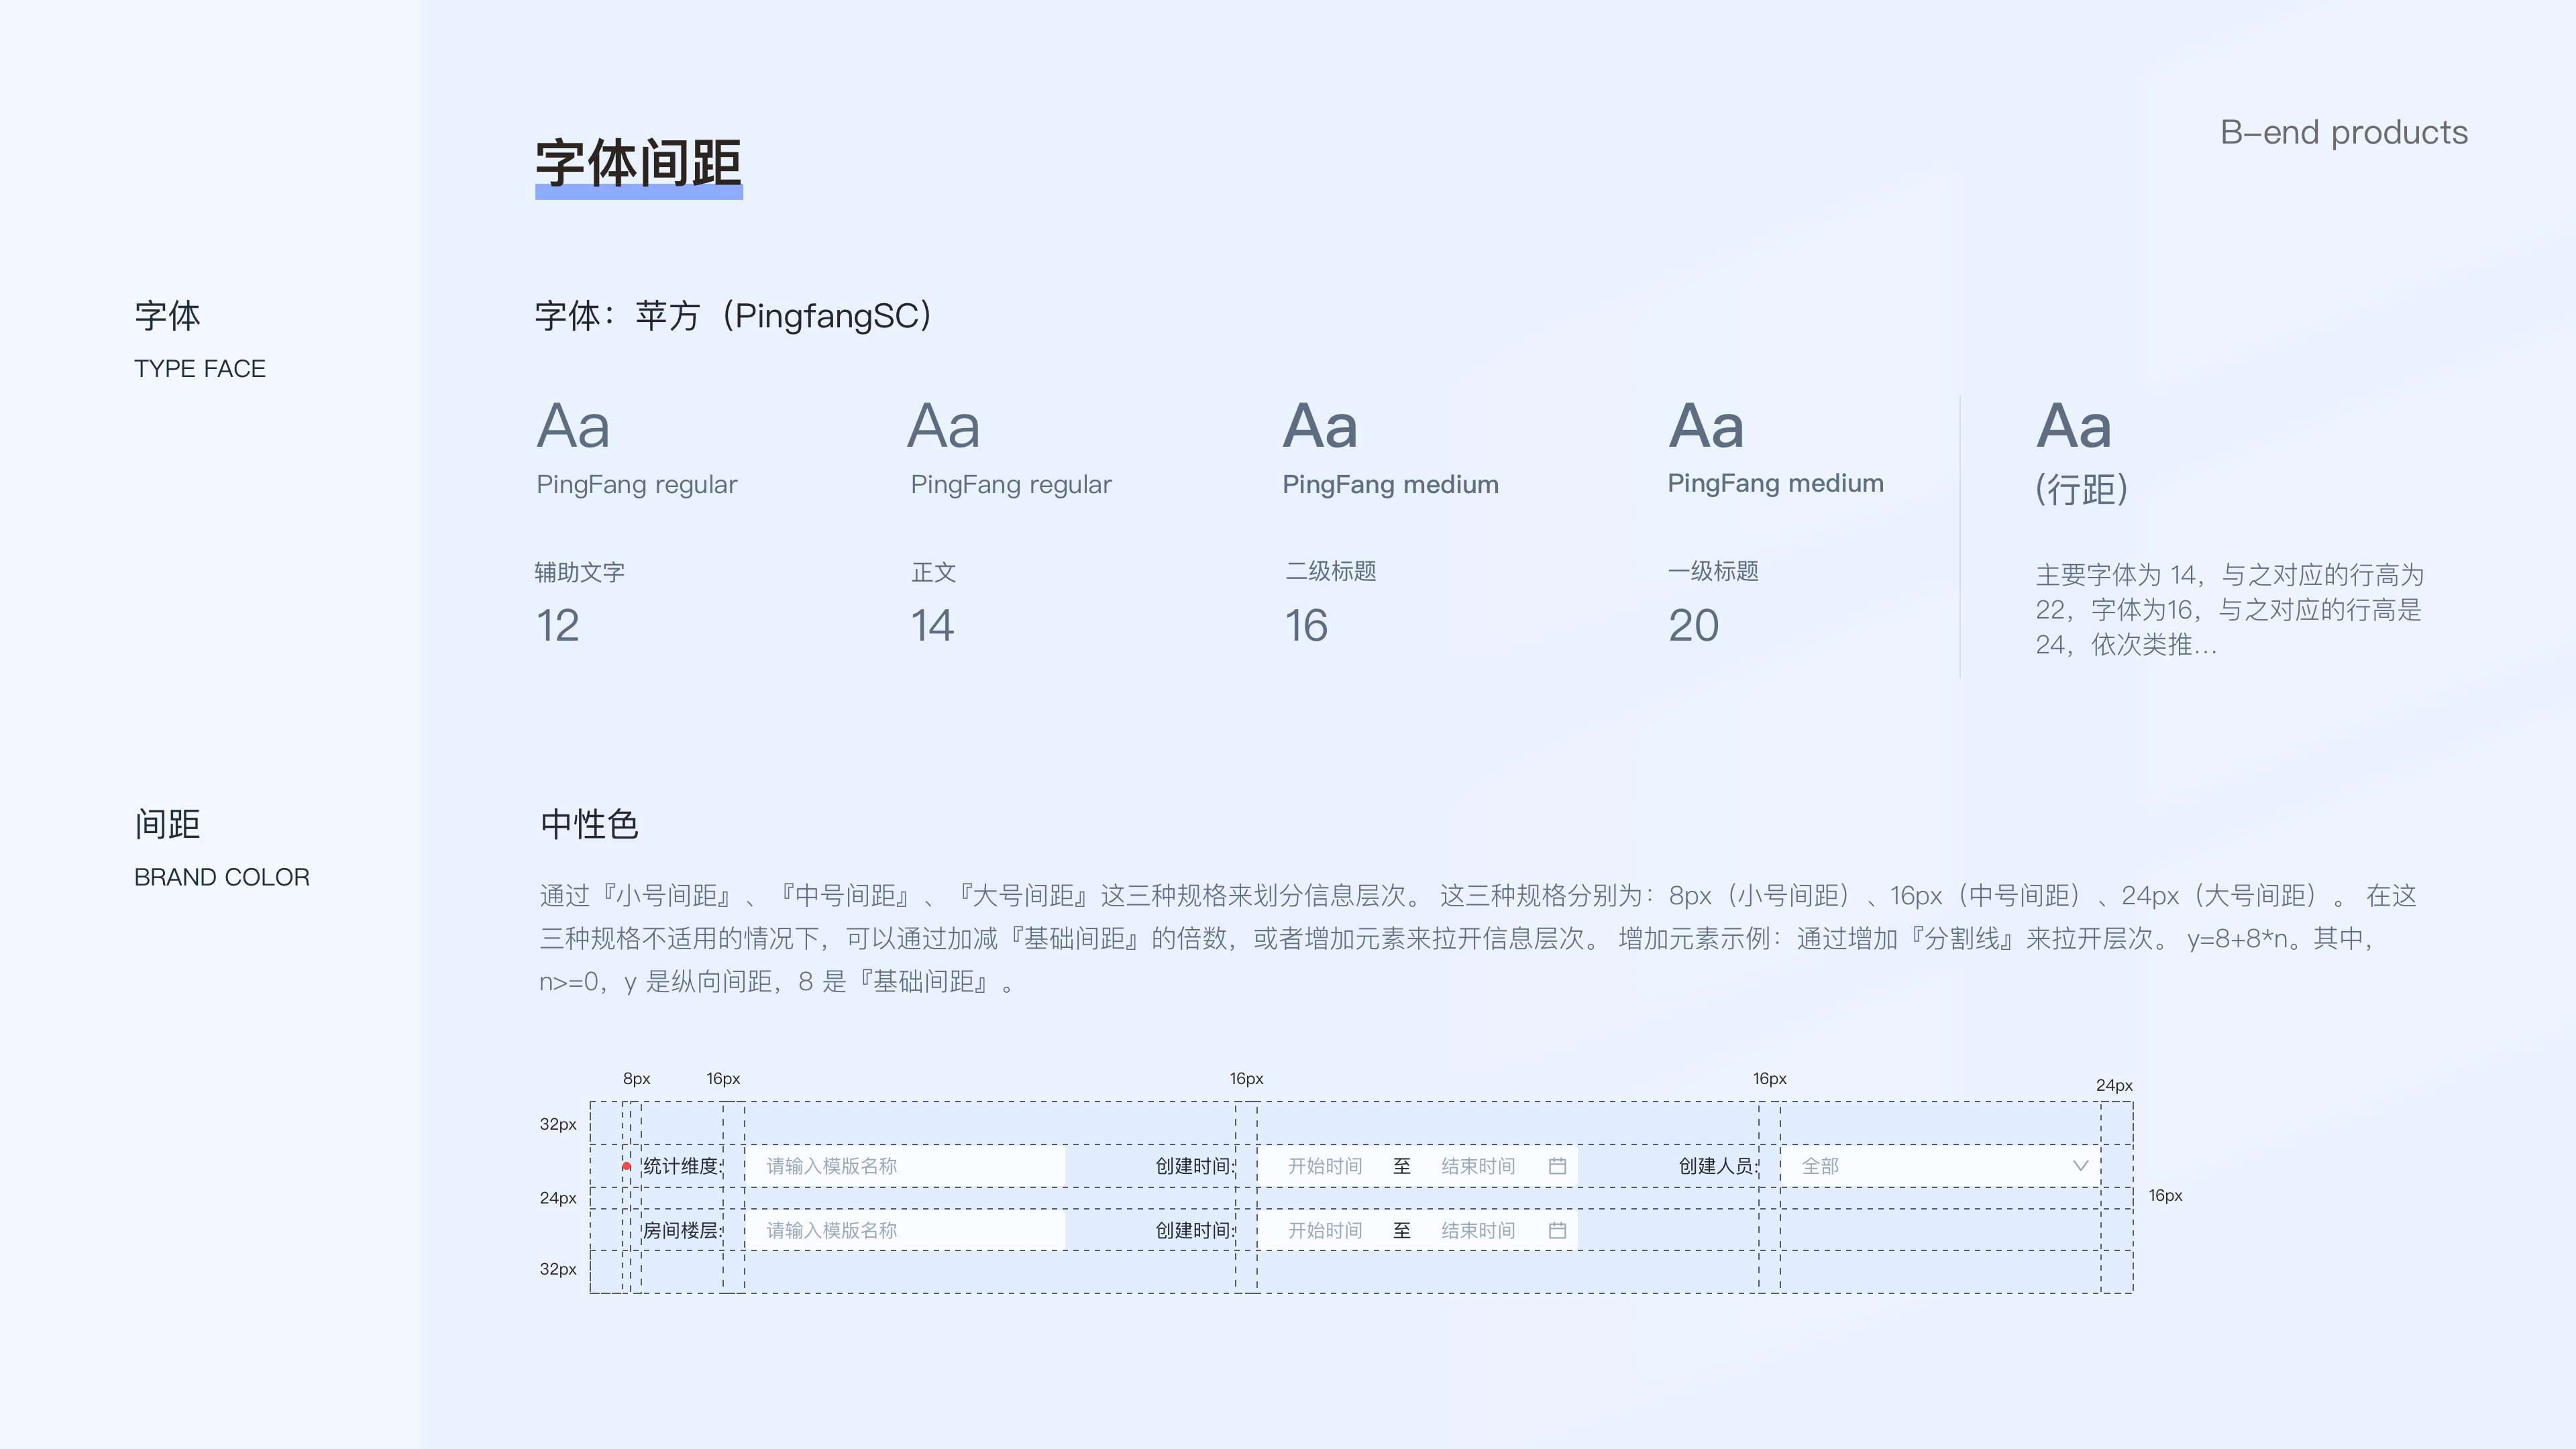The height and width of the screenshot is (1449, 2576).
Task: Click the font size value 16
Action: pyautogui.click(x=1306, y=626)
